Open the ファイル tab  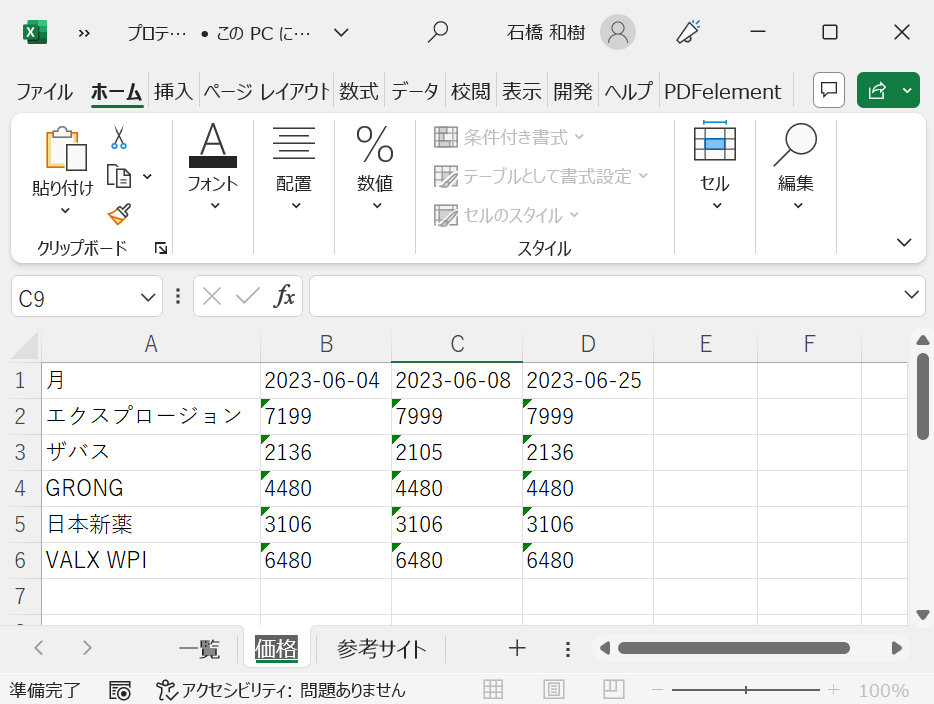point(44,92)
